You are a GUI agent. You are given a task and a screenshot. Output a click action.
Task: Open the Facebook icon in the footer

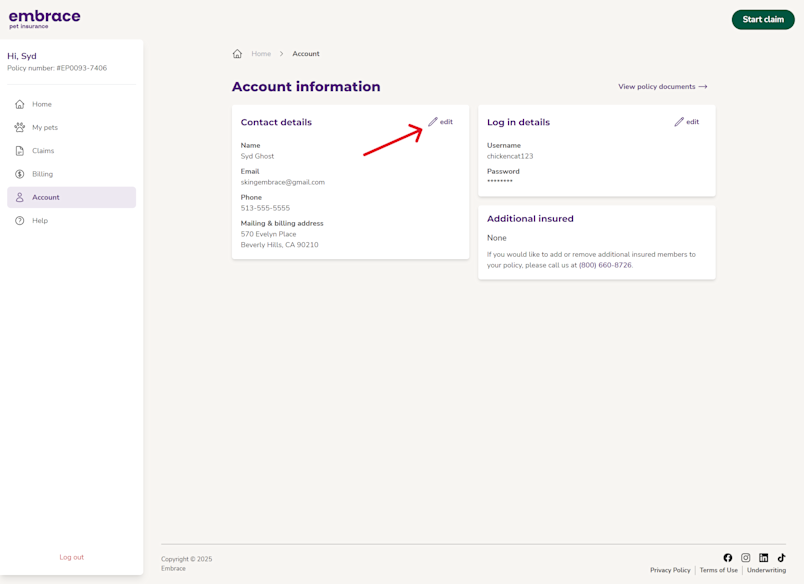tap(728, 557)
